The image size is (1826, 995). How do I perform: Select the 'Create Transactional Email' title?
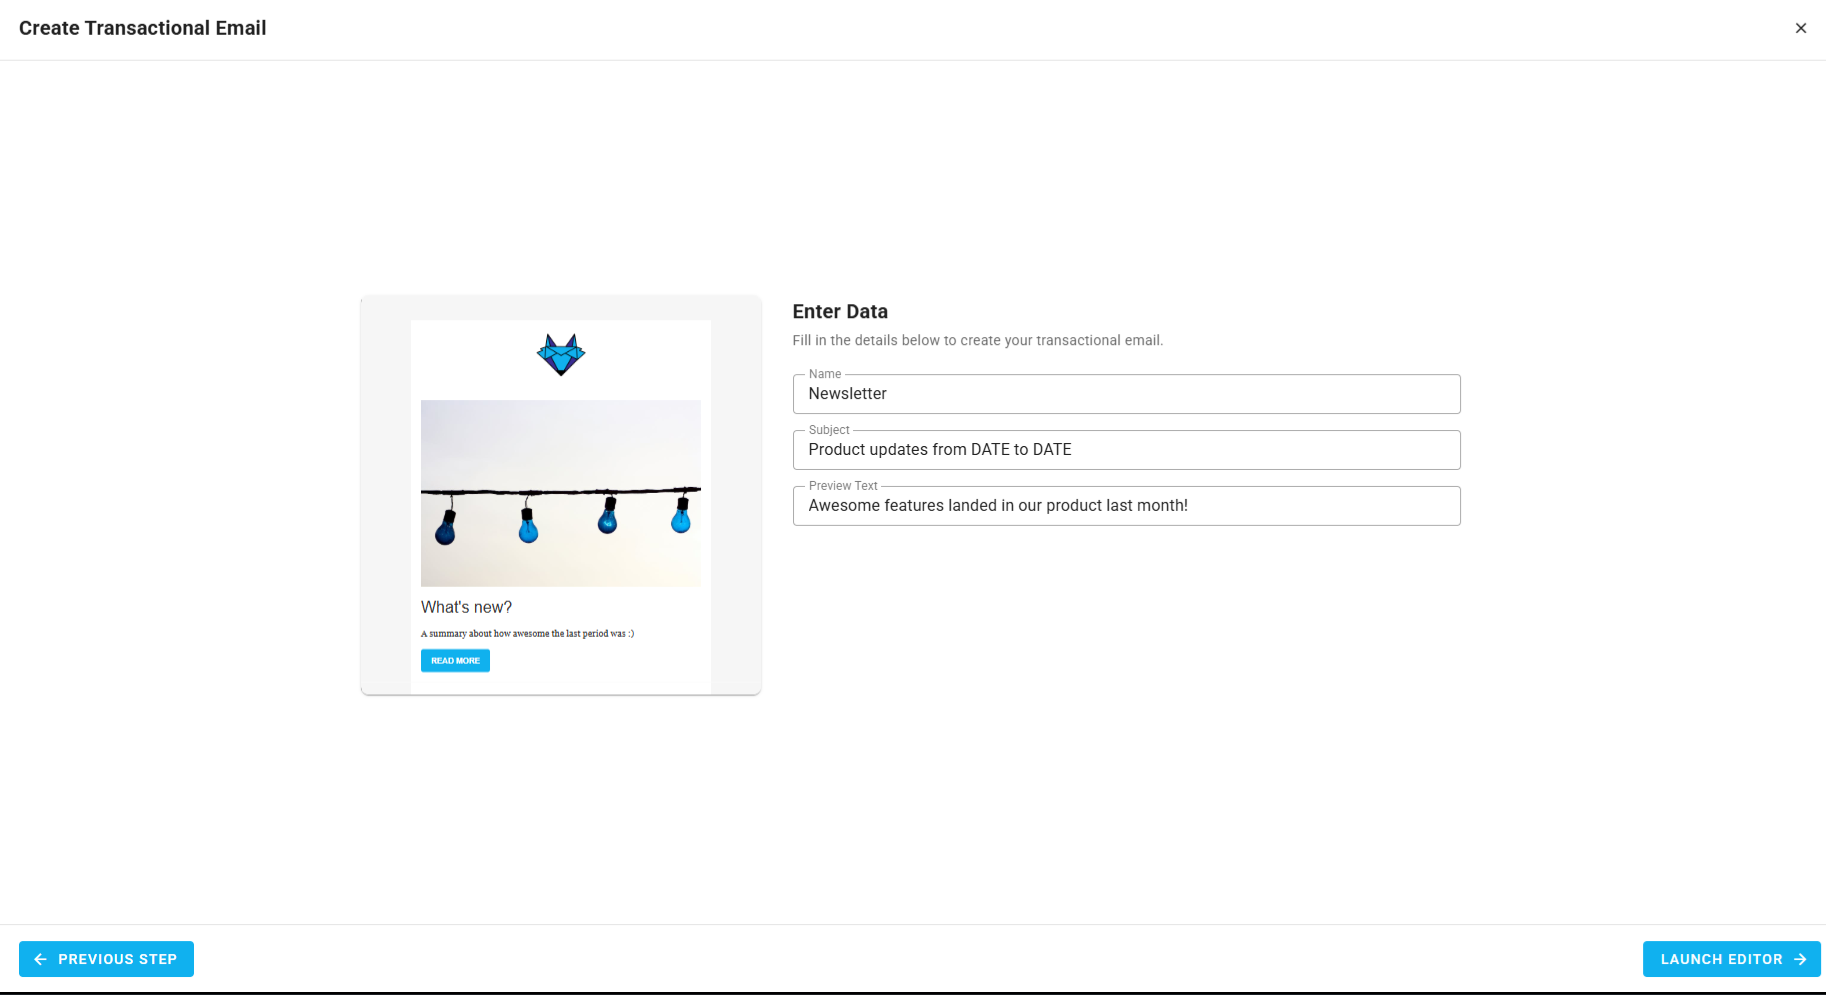click(x=142, y=28)
